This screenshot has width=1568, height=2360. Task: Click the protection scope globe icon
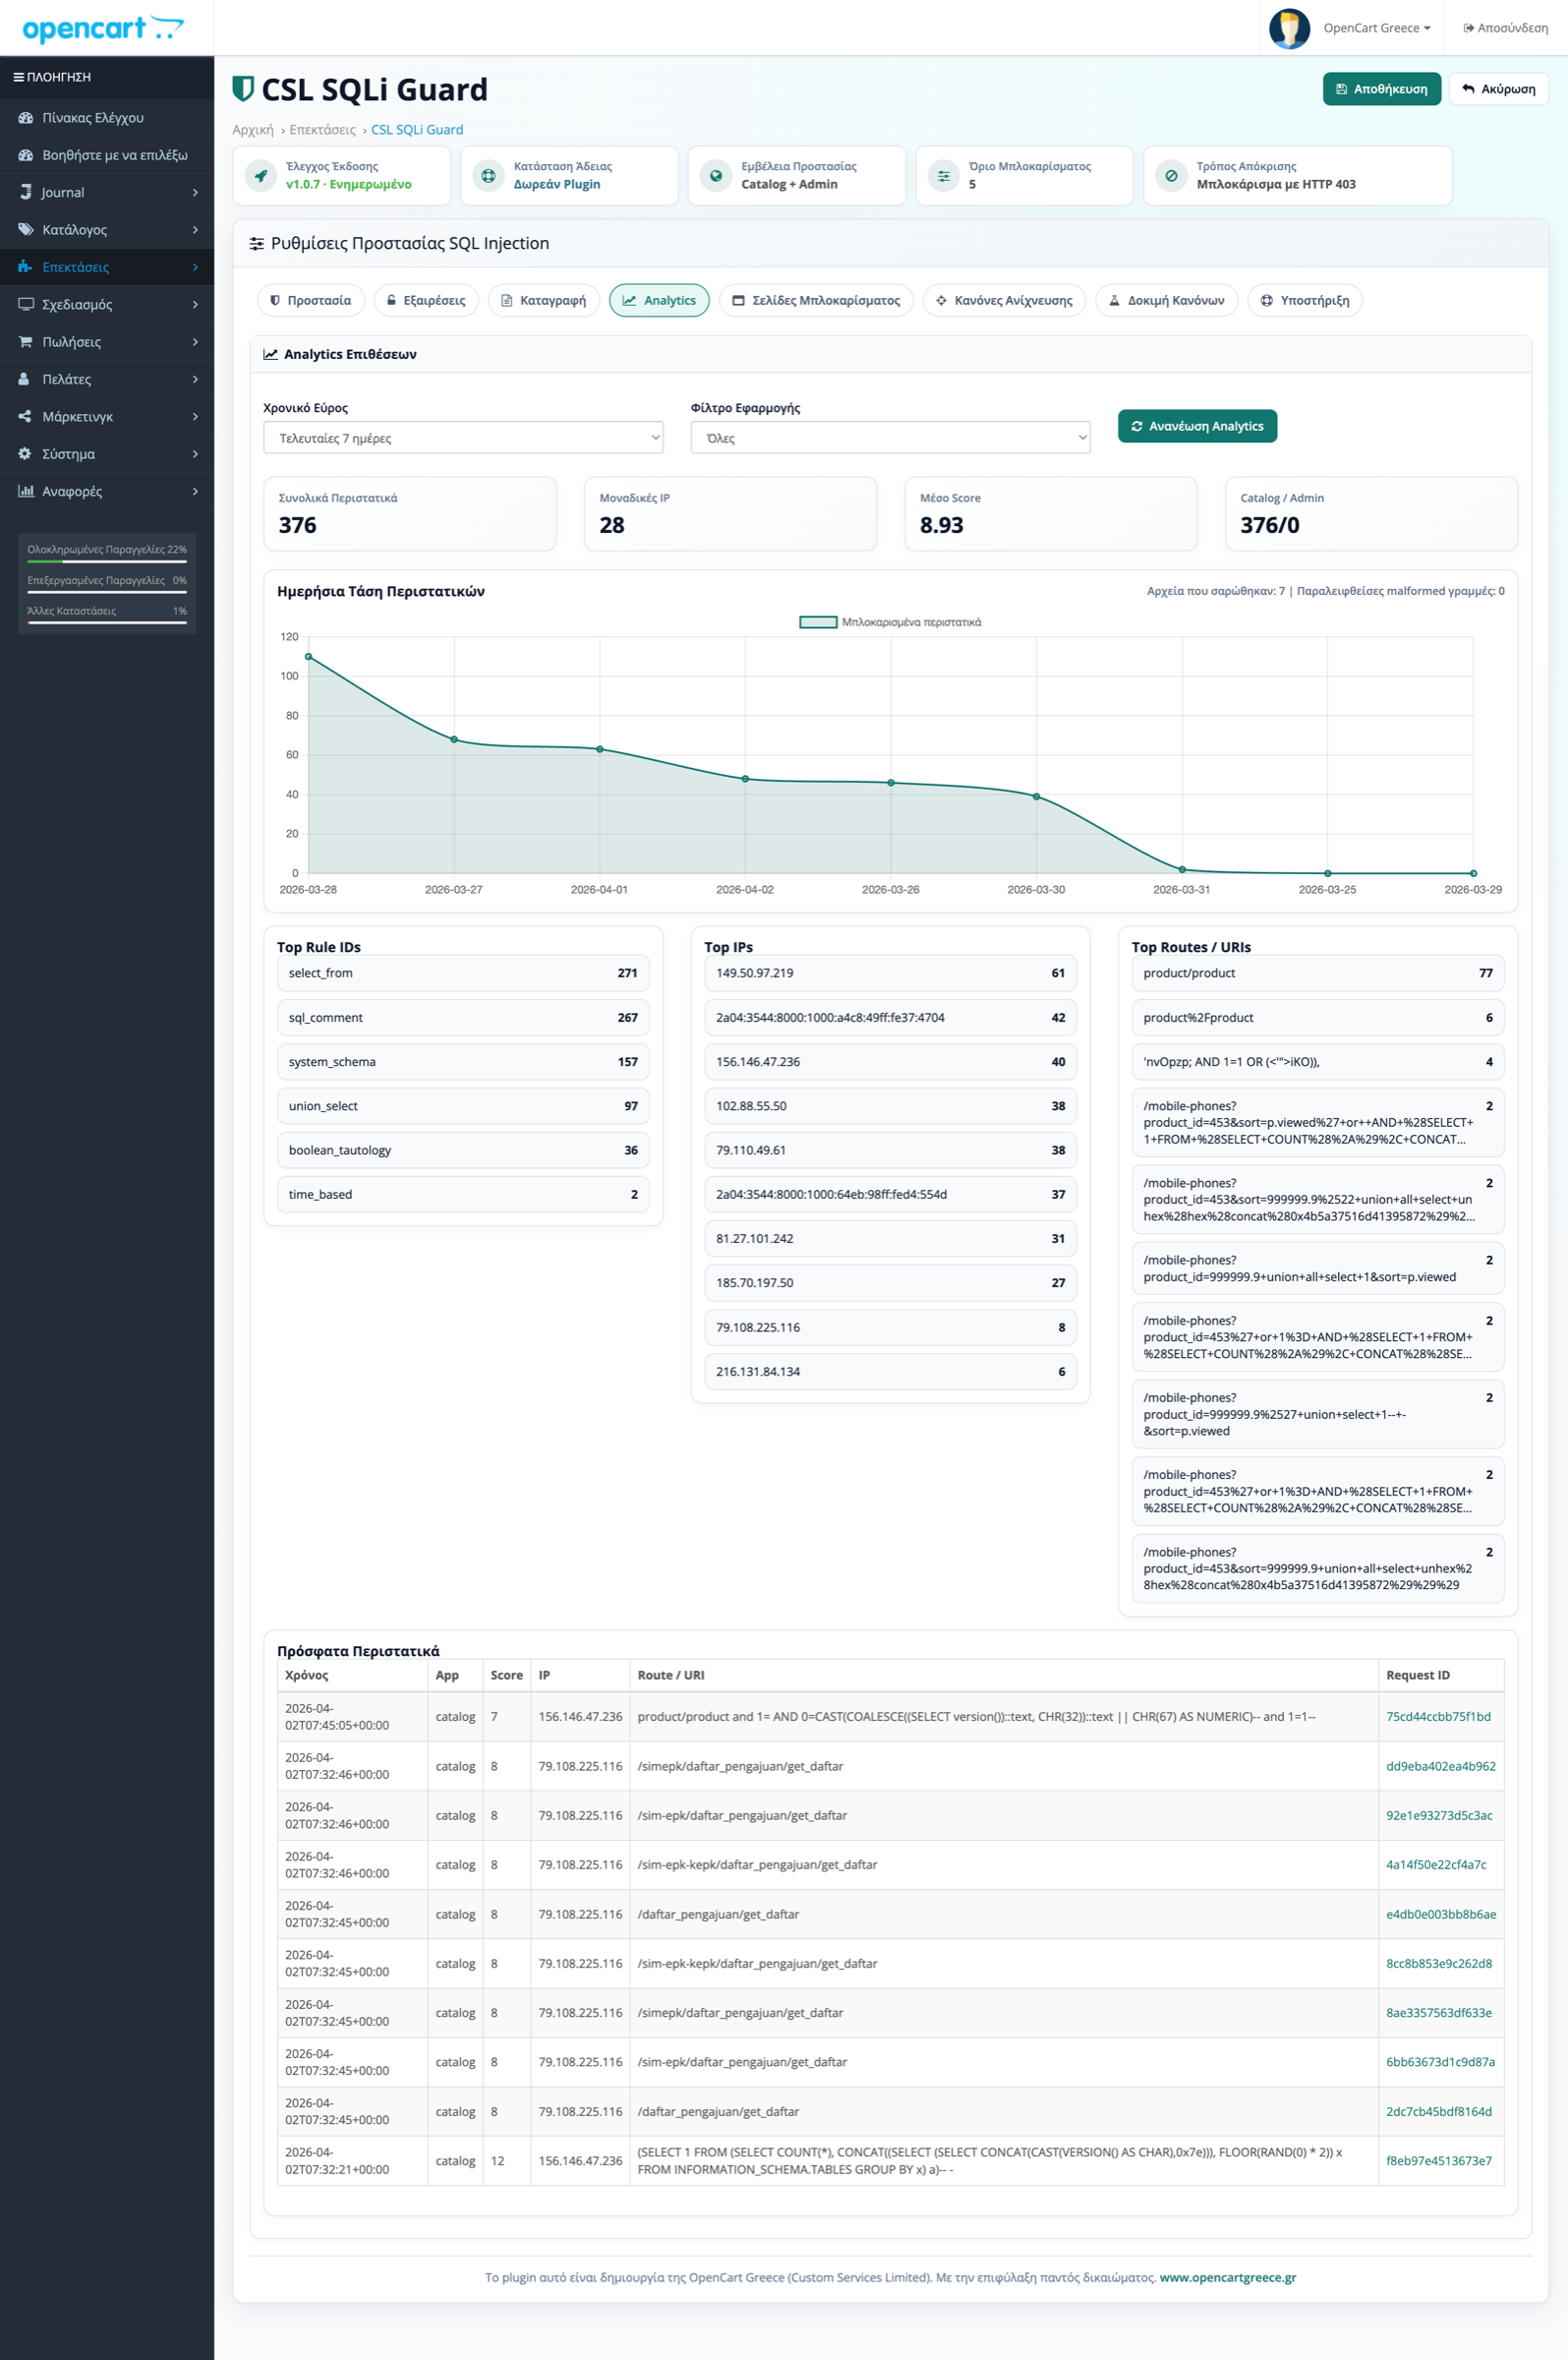(716, 176)
